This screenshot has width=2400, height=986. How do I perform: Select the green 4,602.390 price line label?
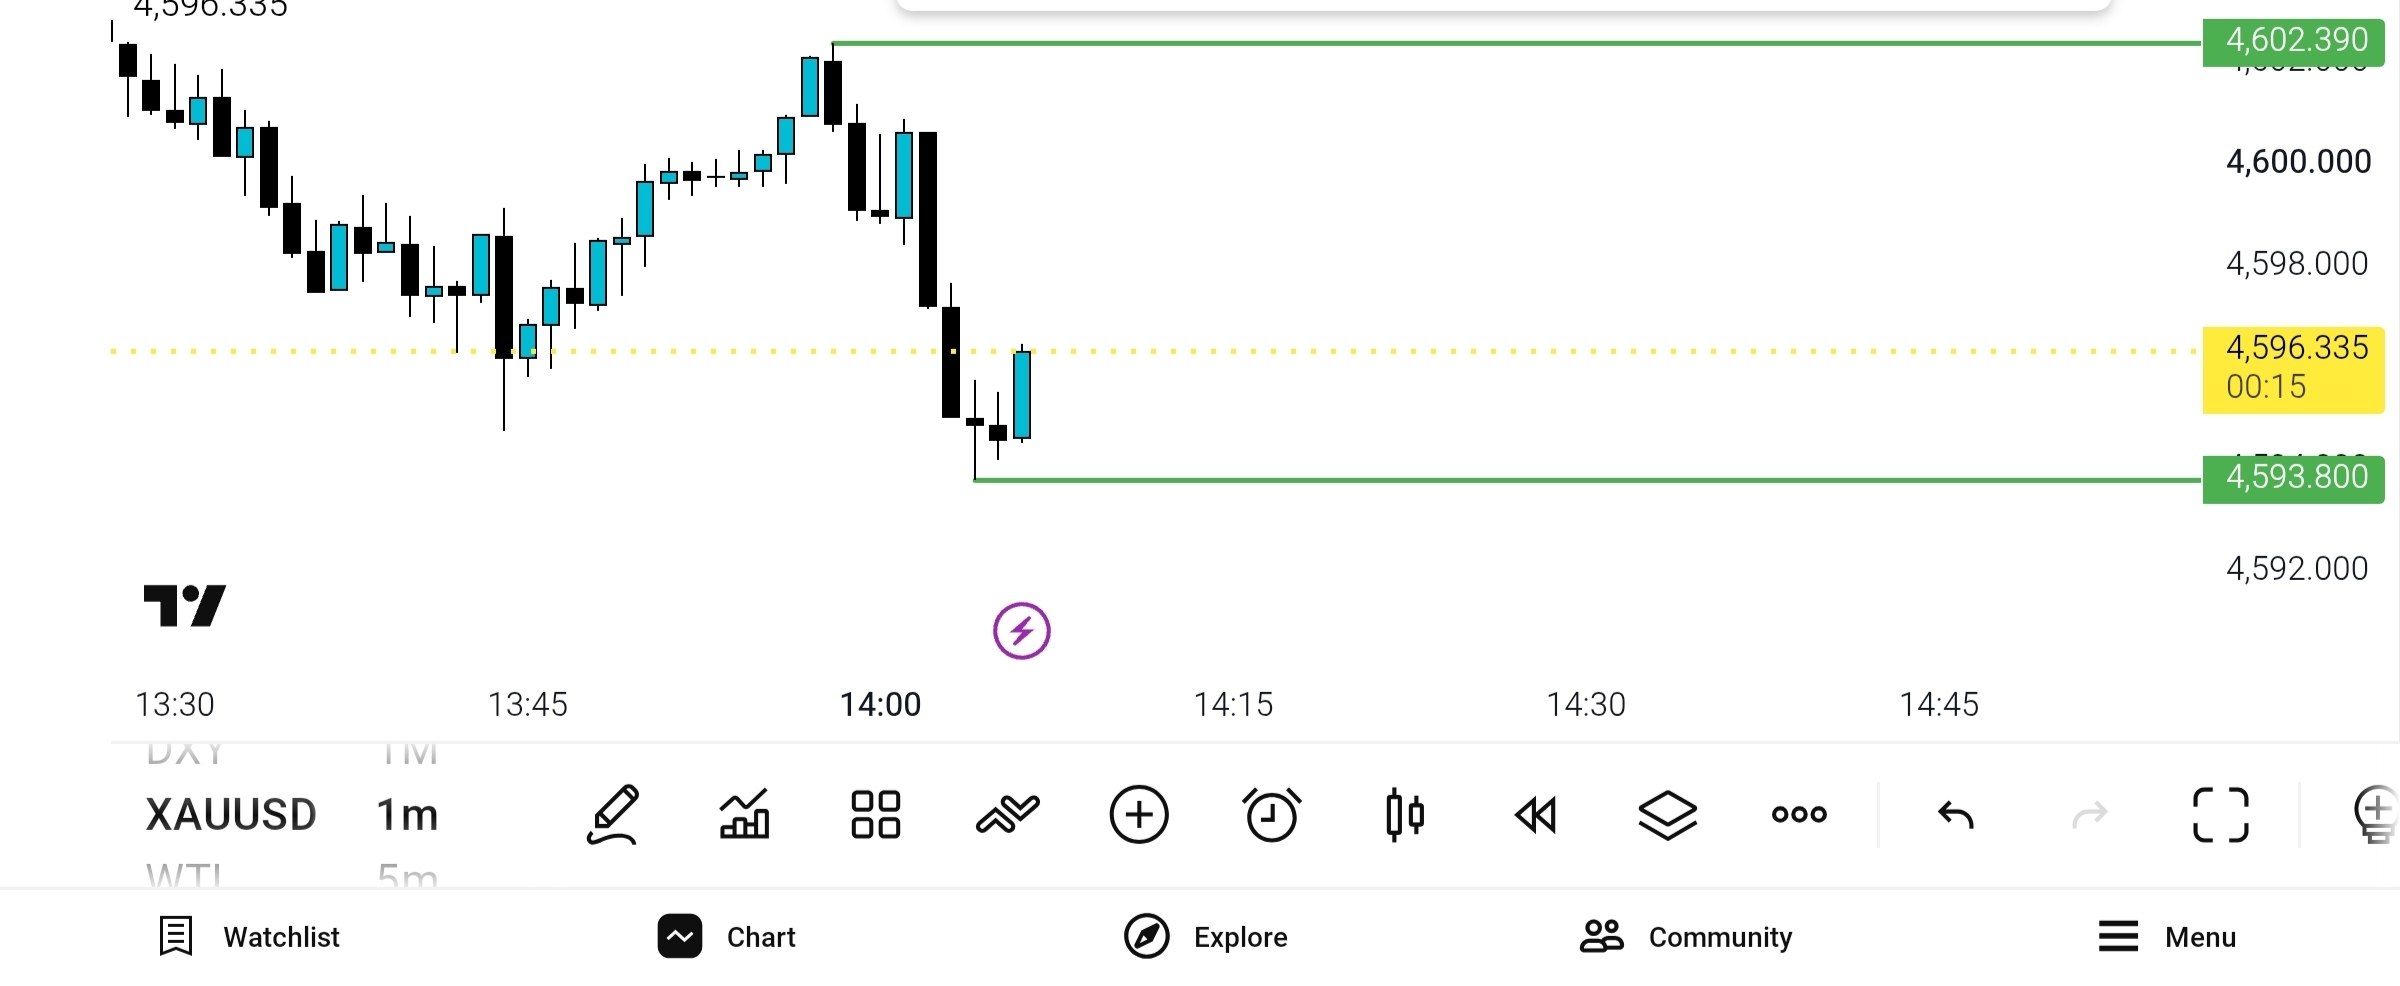click(2293, 40)
